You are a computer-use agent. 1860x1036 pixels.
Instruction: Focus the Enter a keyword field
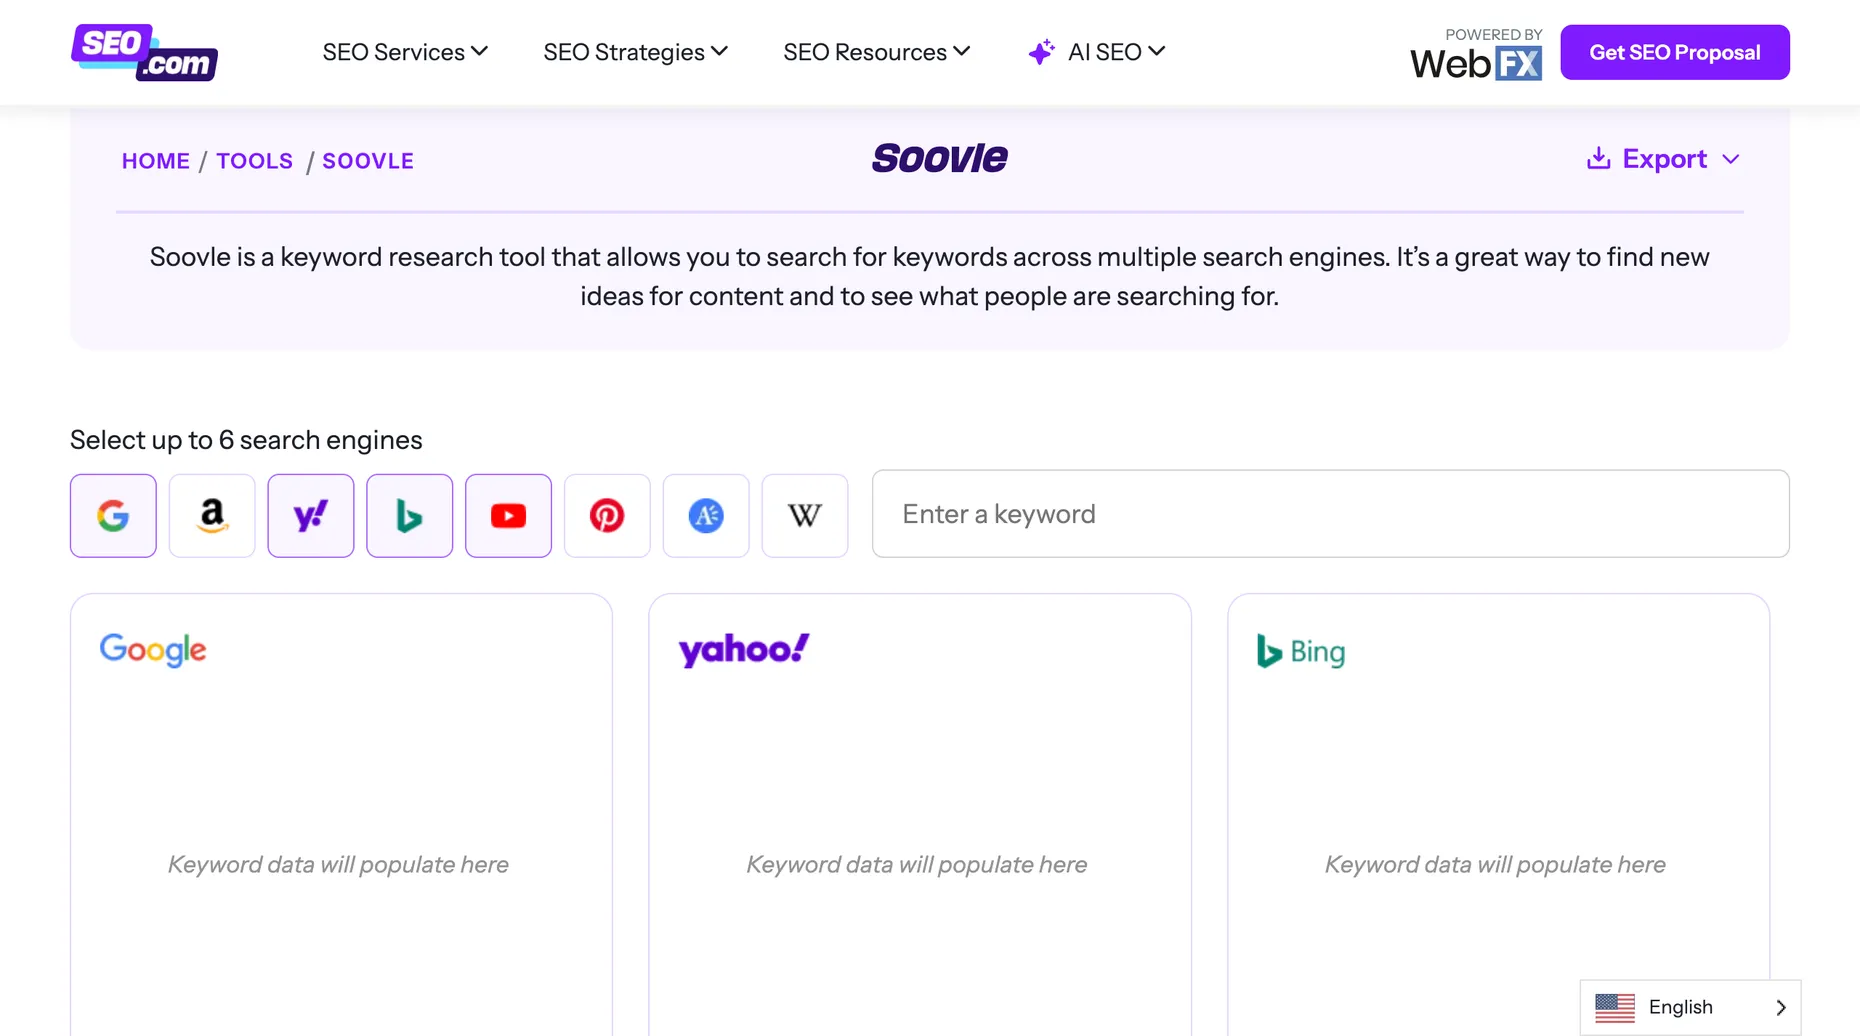1331,514
